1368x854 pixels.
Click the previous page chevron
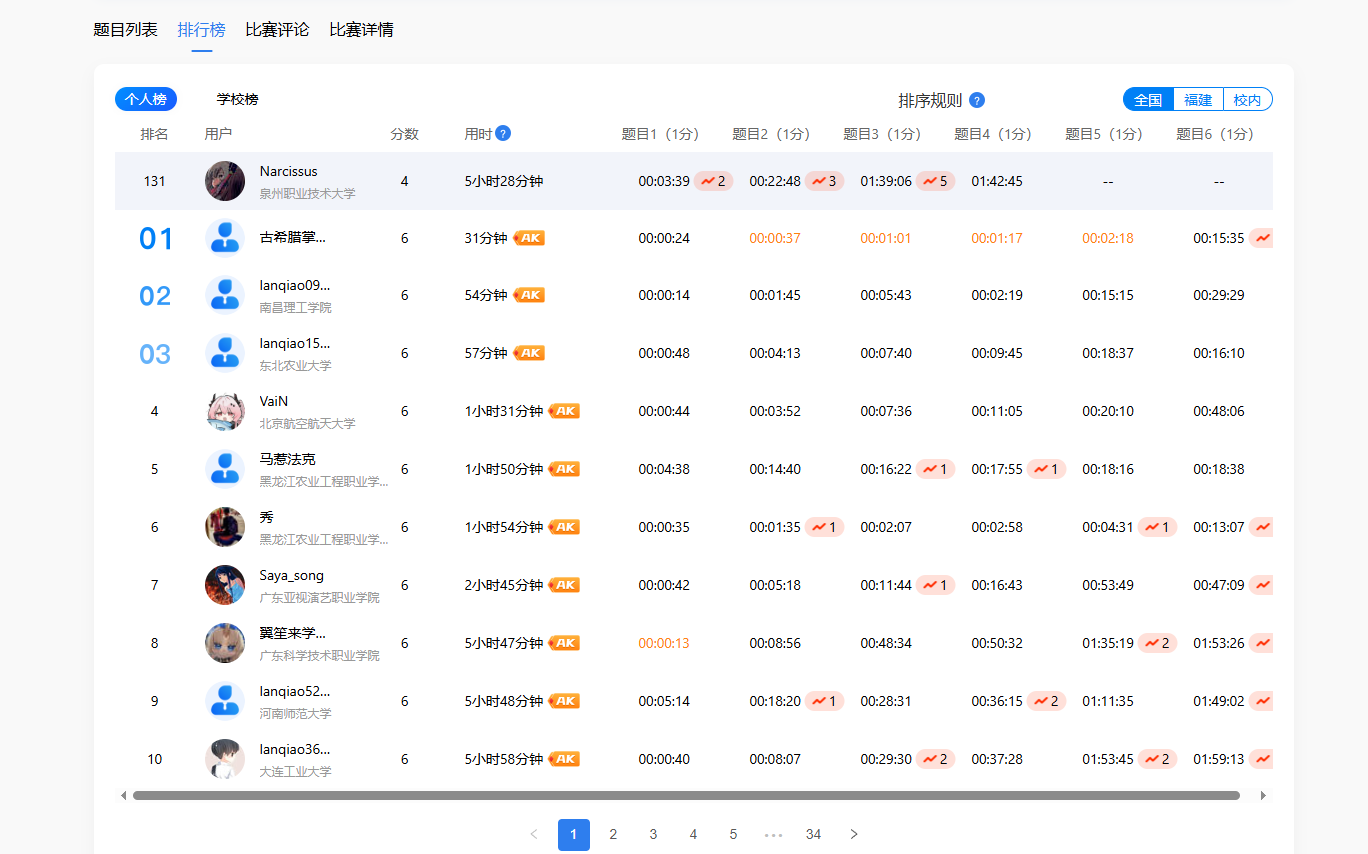(x=534, y=834)
